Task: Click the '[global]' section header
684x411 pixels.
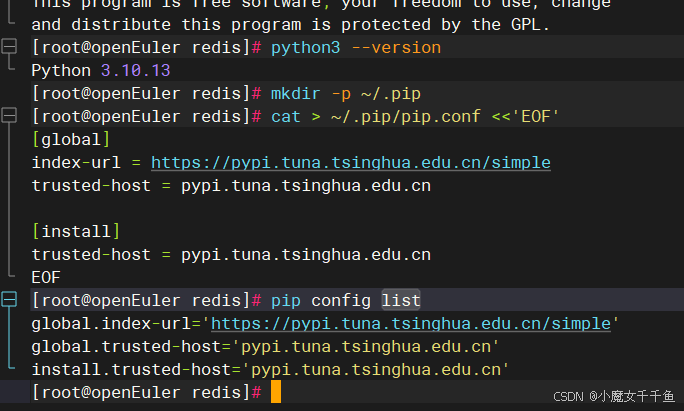Action: (71, 140)
